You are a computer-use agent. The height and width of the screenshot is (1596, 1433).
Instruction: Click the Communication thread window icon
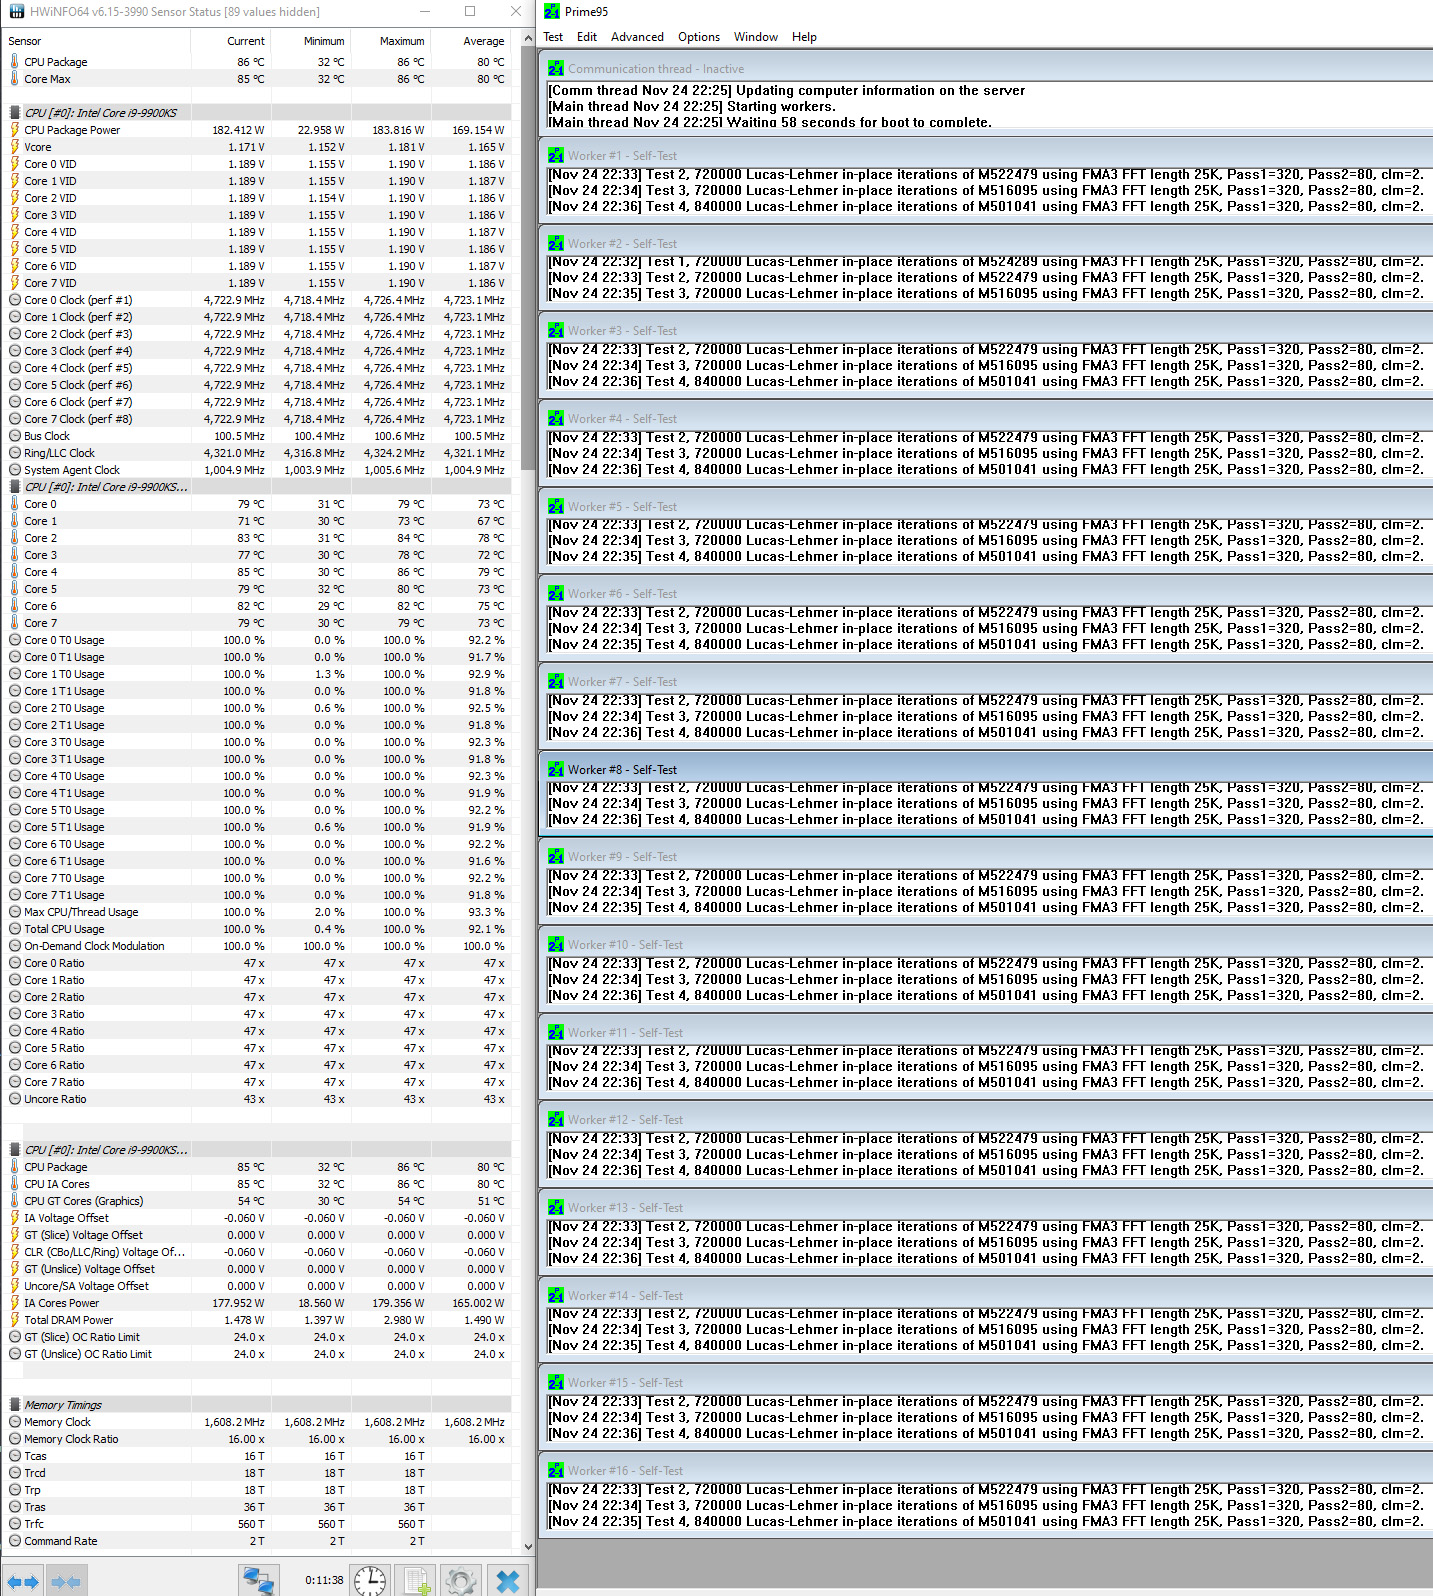click(556, 69)
